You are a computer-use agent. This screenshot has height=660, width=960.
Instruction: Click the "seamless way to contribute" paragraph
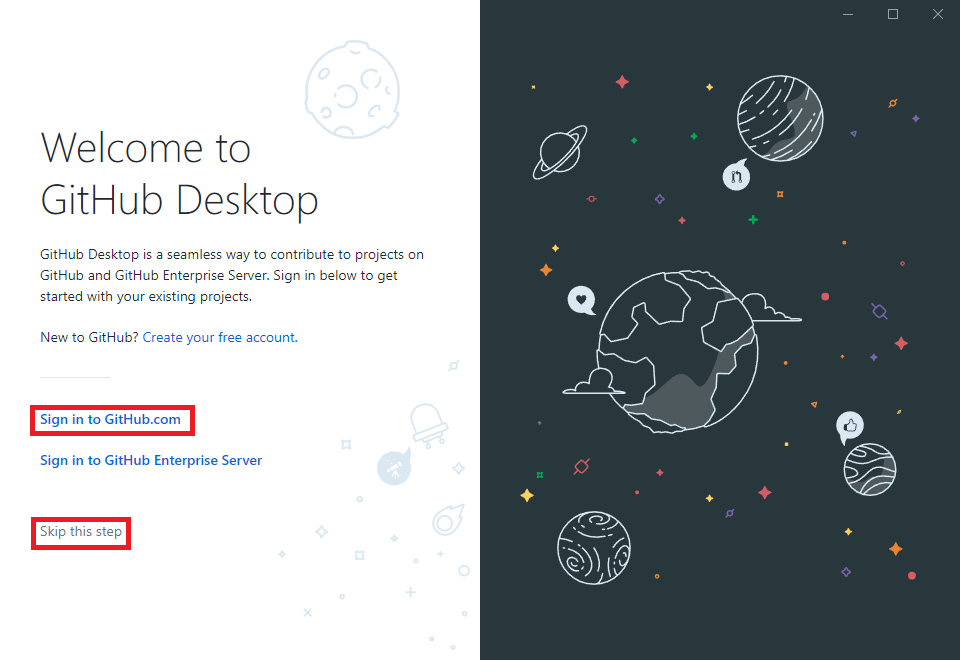232,276
